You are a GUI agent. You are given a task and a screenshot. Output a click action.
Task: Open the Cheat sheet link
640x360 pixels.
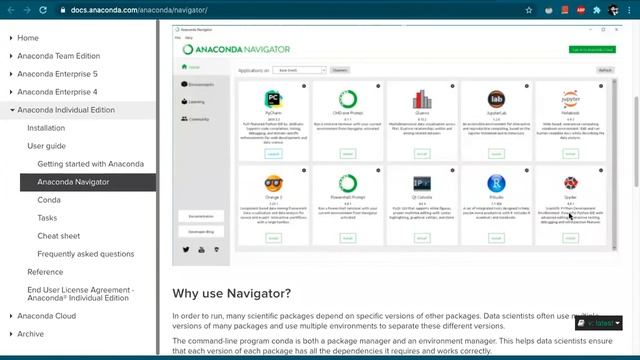coord(59,236)
